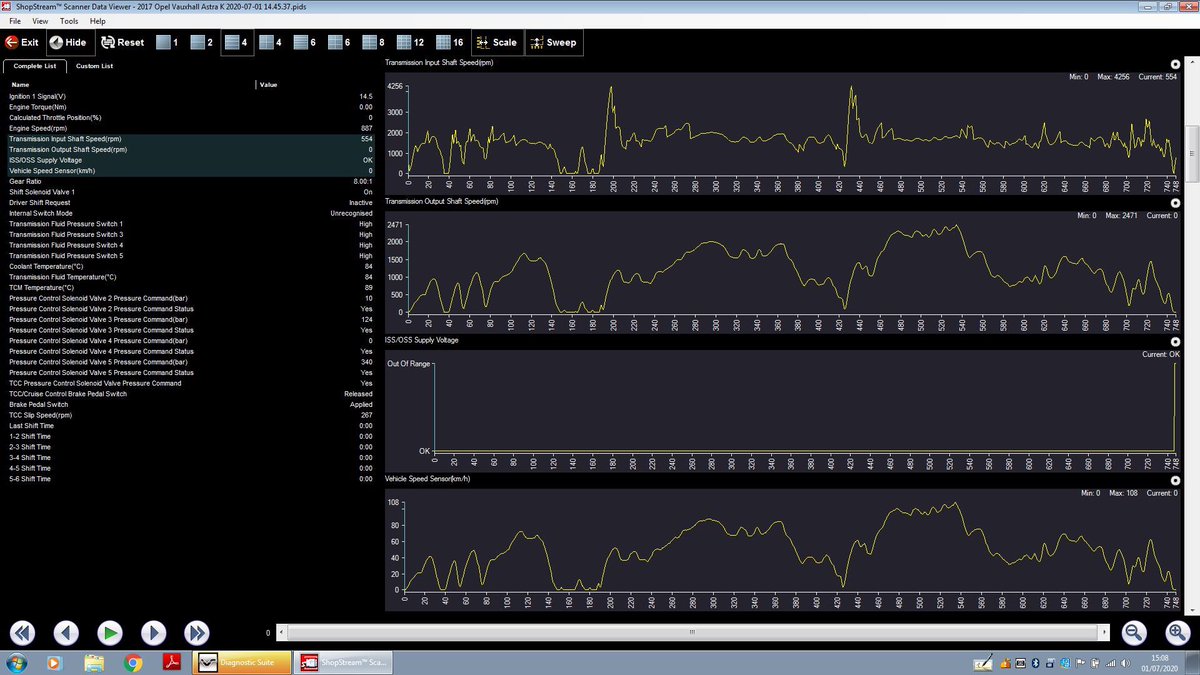This screenshot has height=675, width=1200.
Task: Select the Brake Pedal Switch row
Action: [x=190, y=405]
